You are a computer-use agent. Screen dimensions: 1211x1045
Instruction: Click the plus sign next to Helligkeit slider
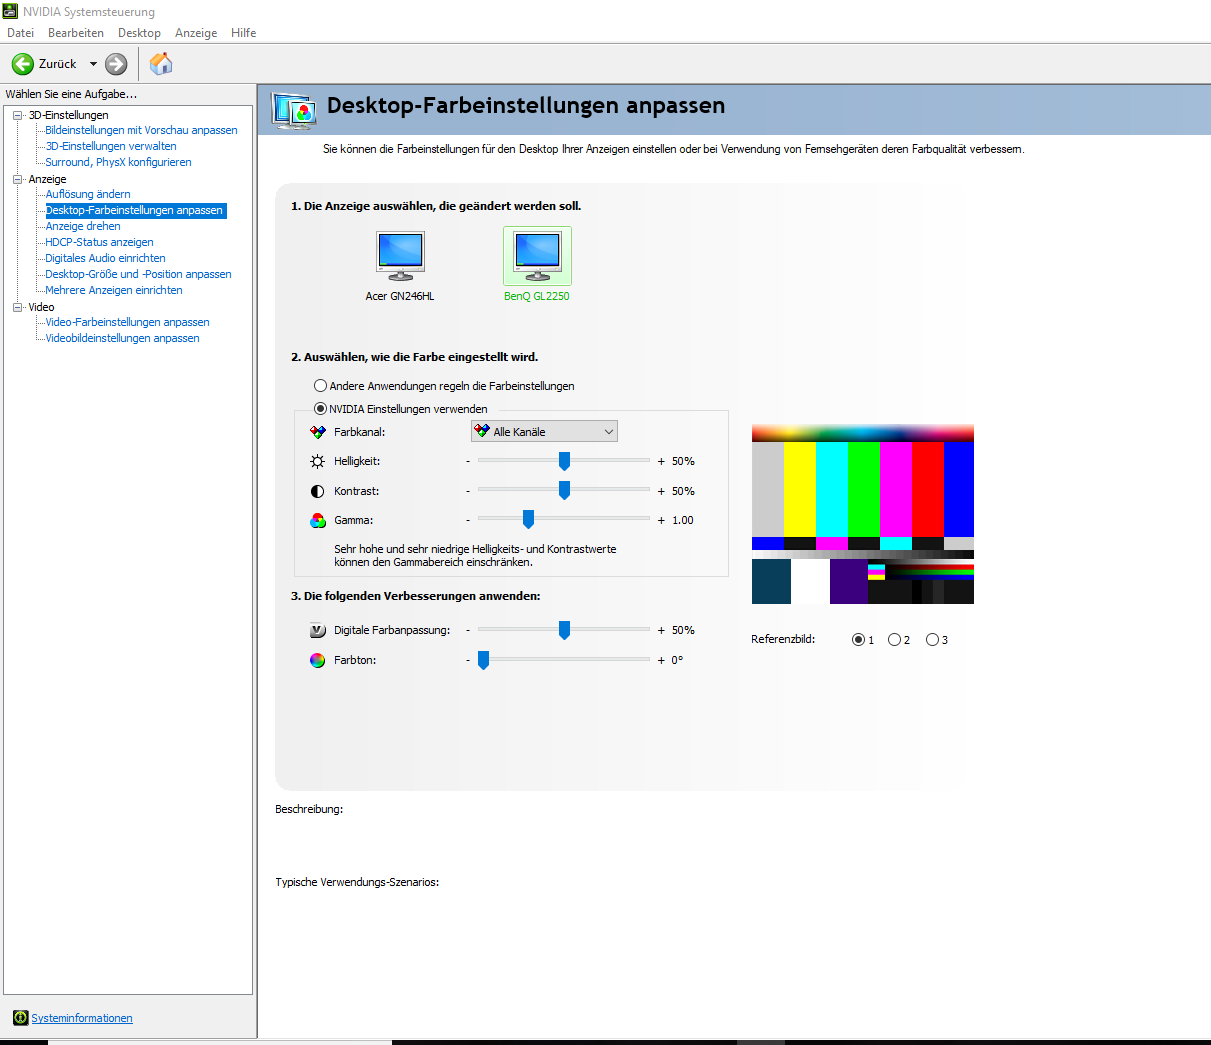click(661, 461)
